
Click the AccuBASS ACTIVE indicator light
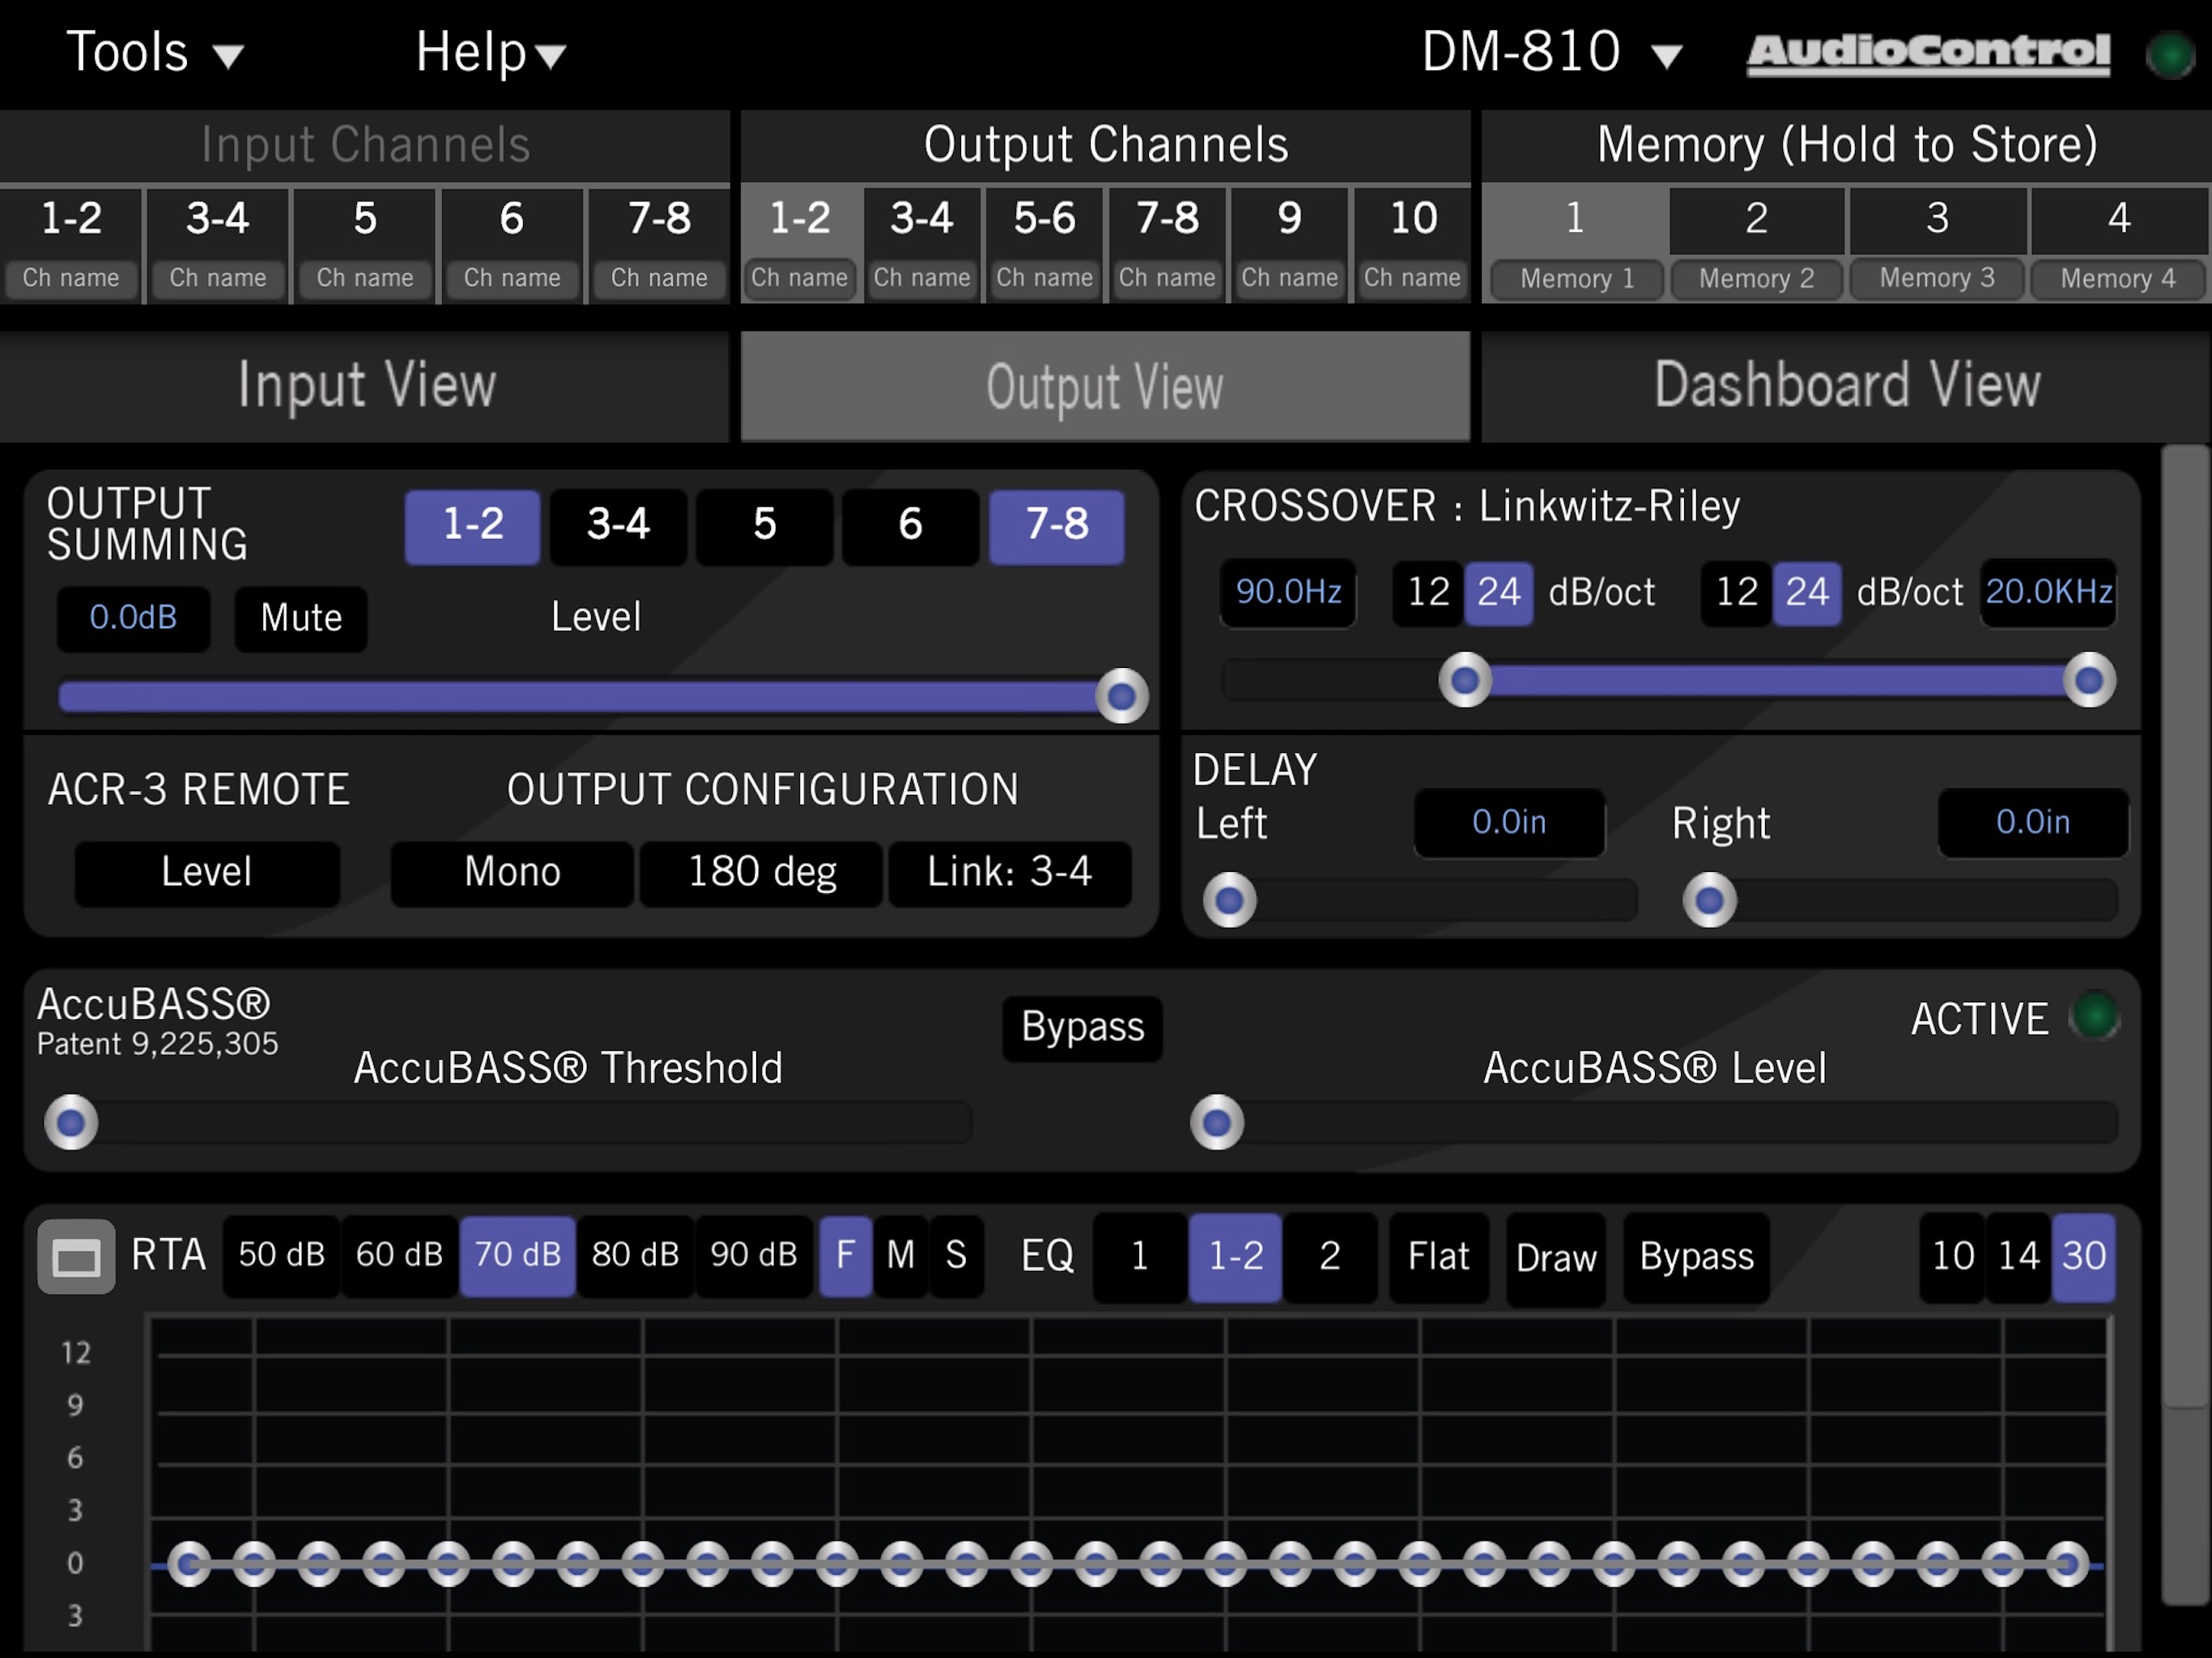pos(2096,1017)
